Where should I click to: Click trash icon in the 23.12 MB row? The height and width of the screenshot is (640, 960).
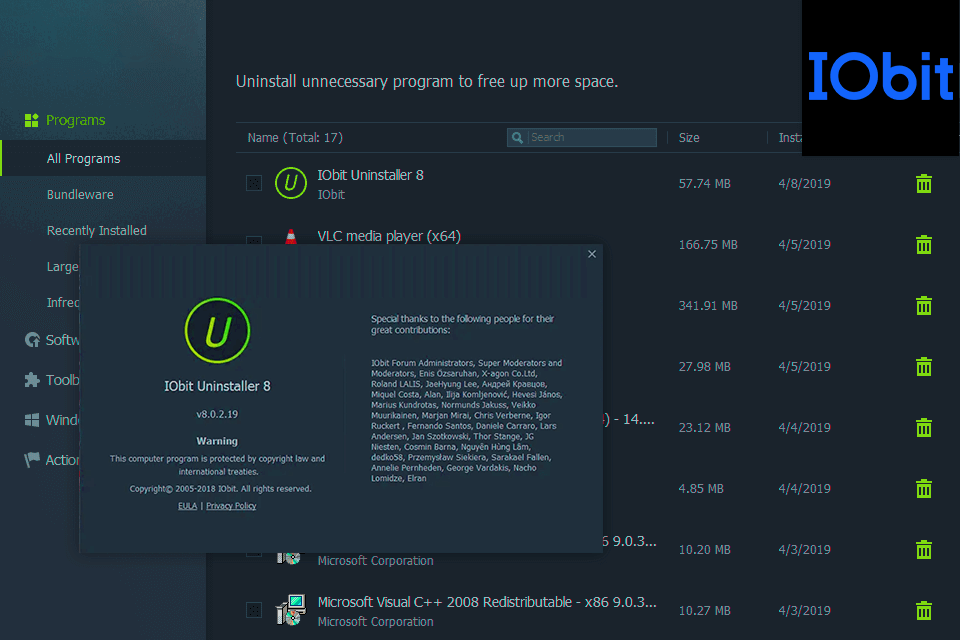923,427
